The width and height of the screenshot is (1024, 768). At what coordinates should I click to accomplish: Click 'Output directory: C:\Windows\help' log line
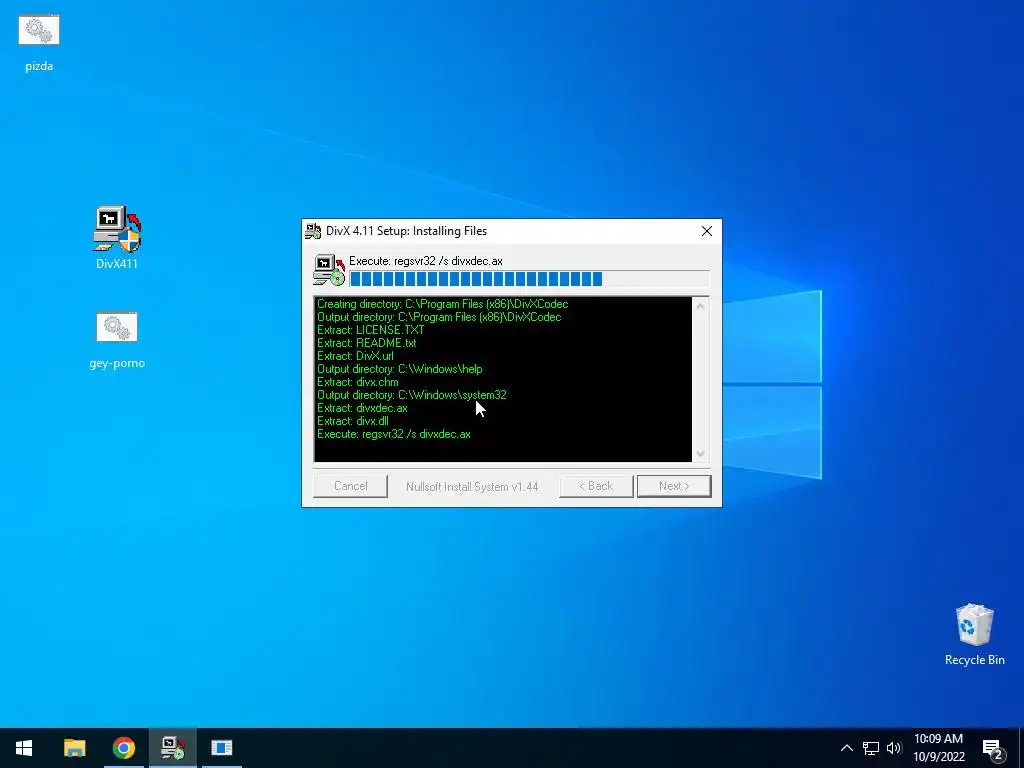click(x=400, y=369)
